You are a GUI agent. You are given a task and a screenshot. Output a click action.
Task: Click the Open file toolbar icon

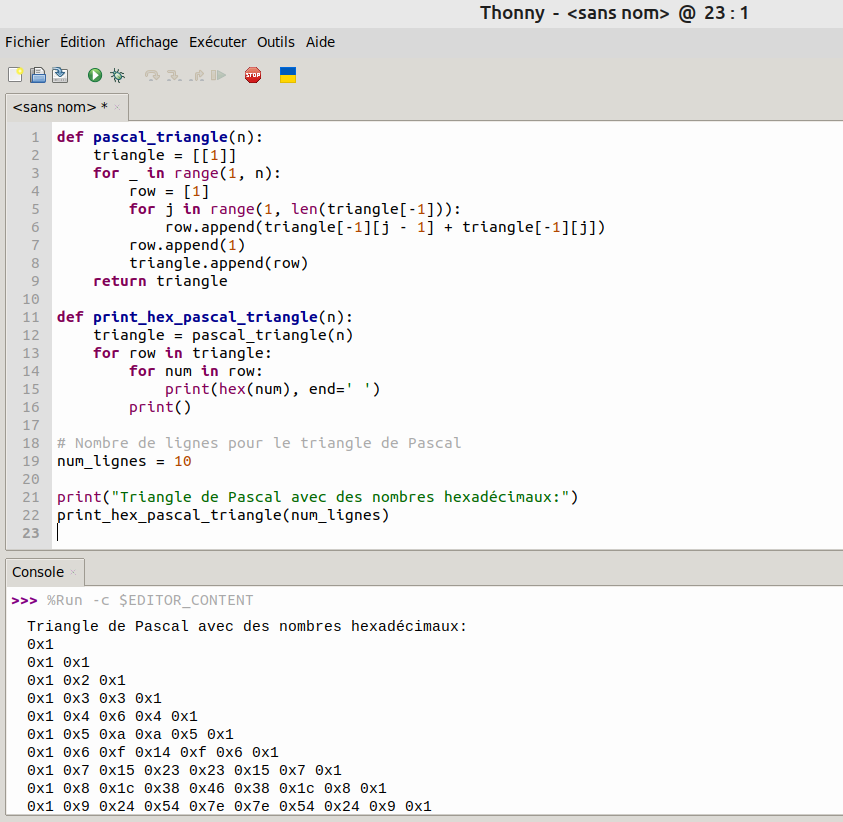click(x=38, y=75)
